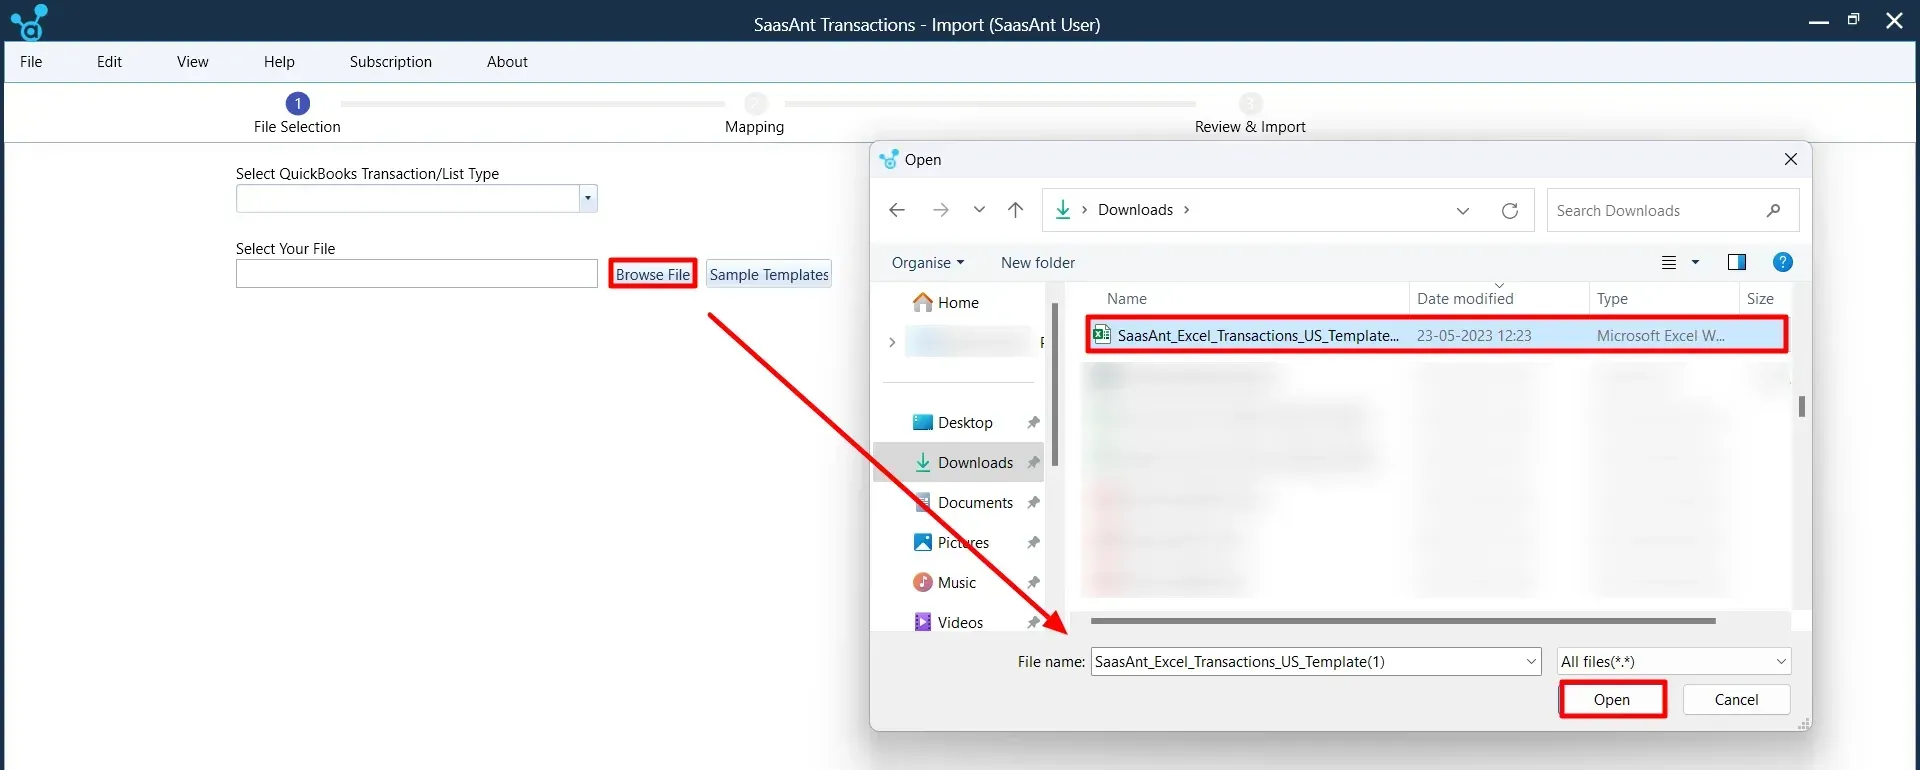Close the Open dialog
Viewport: 1920px width, 770px height.
click(x=1791, y=160)
